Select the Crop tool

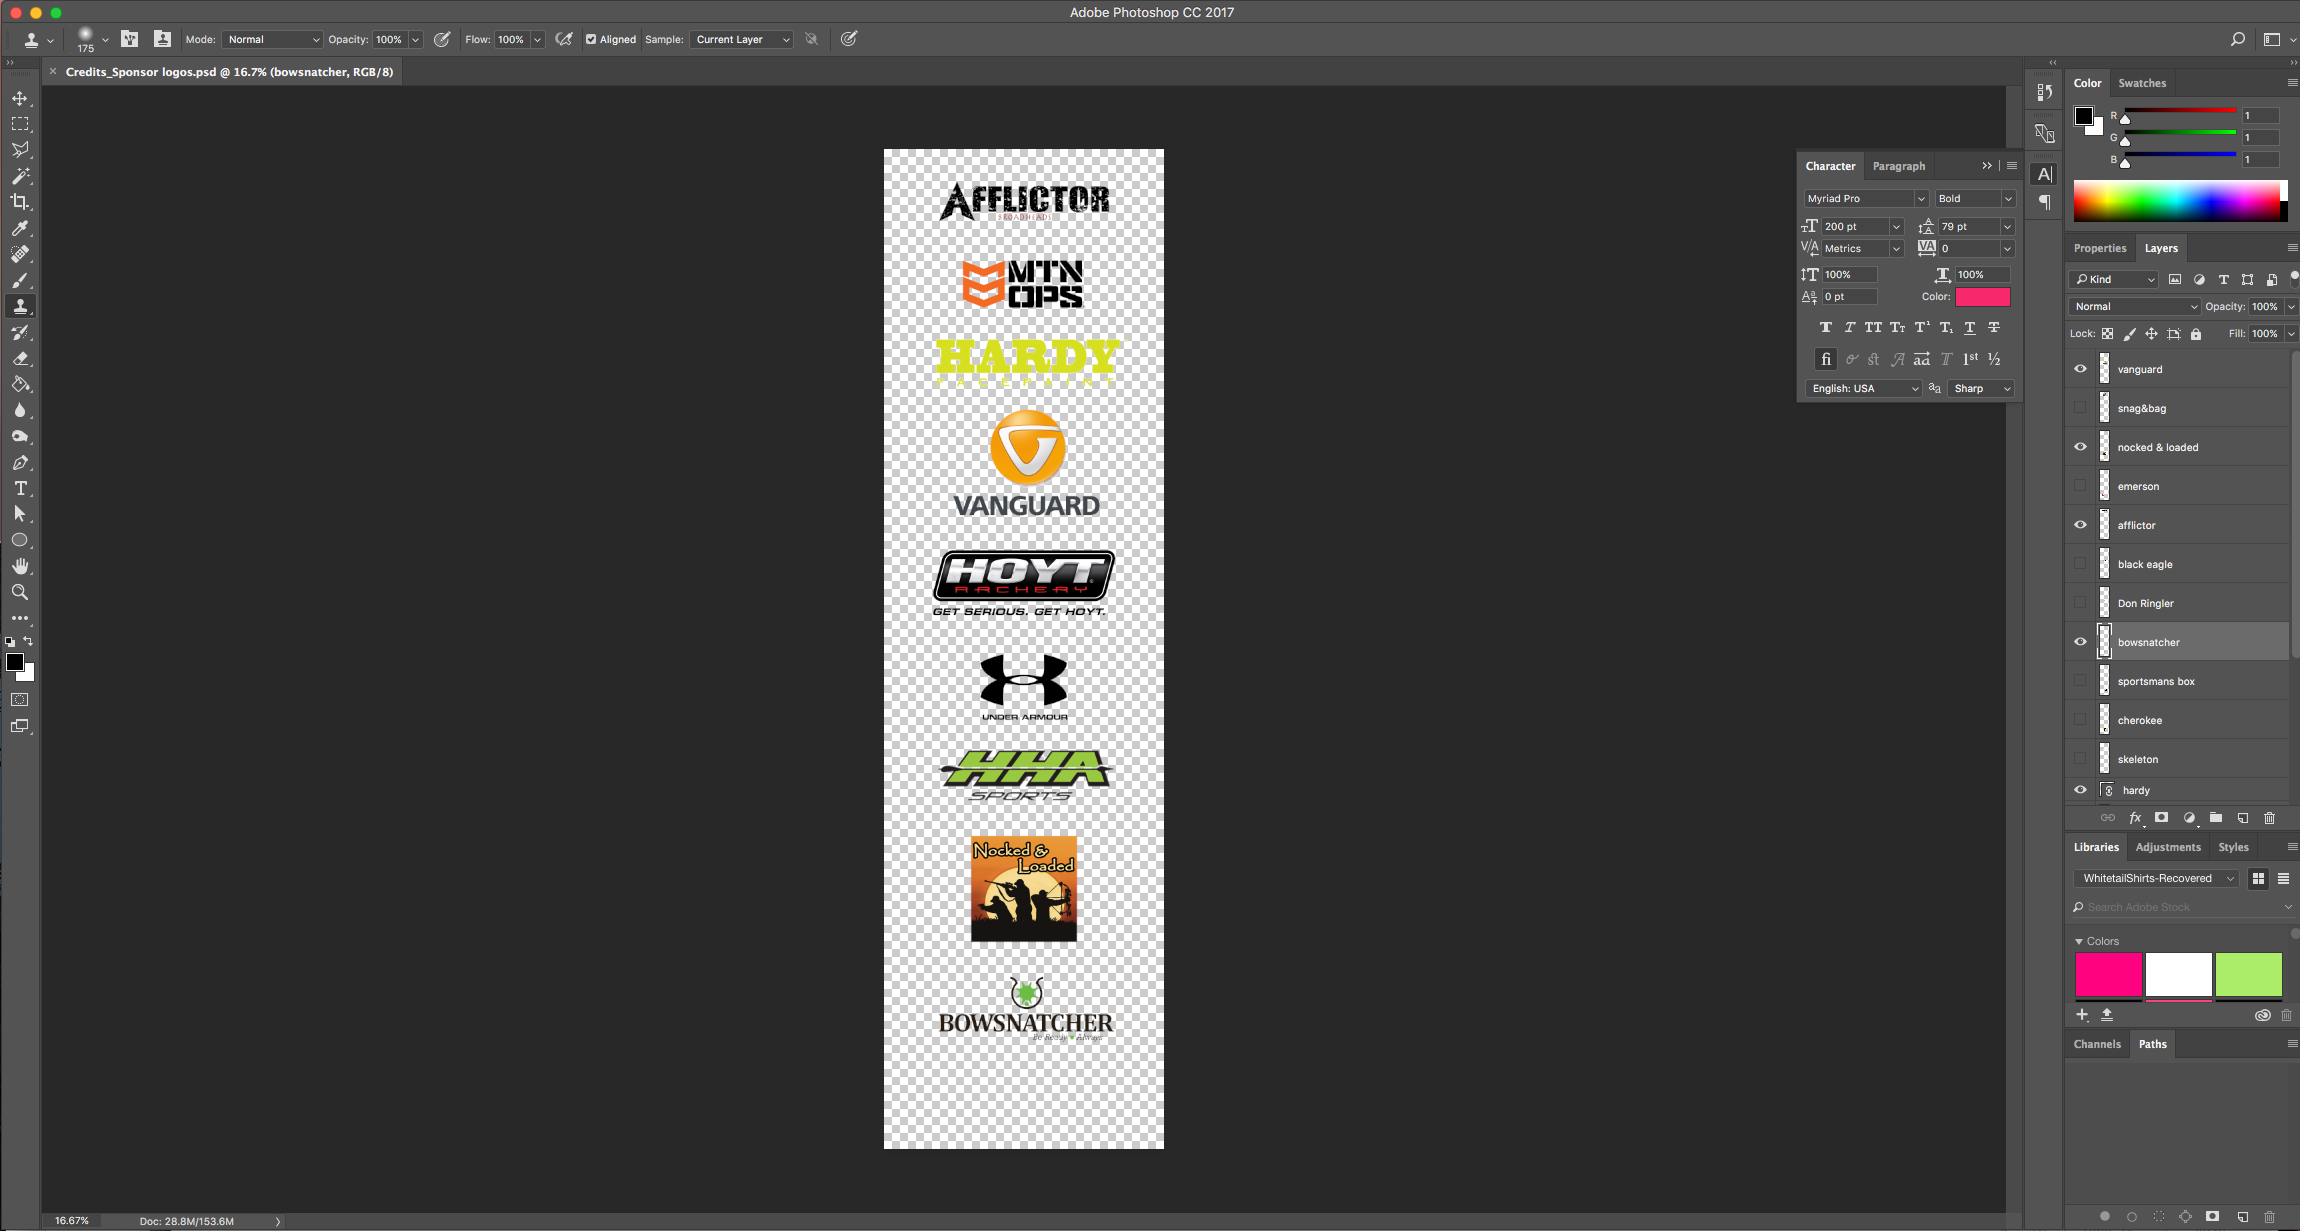pyautogui.click(x=20, y=202)
